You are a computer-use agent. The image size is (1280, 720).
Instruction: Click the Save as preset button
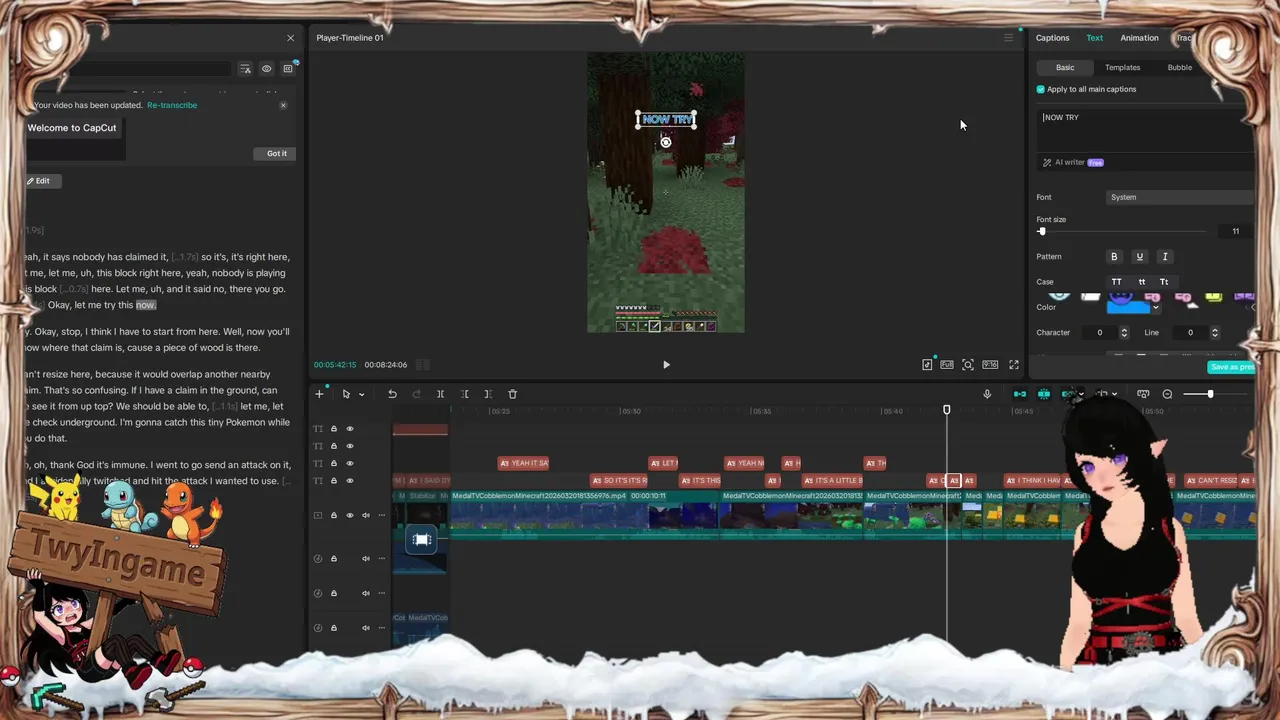click(x=1231, y=367)
